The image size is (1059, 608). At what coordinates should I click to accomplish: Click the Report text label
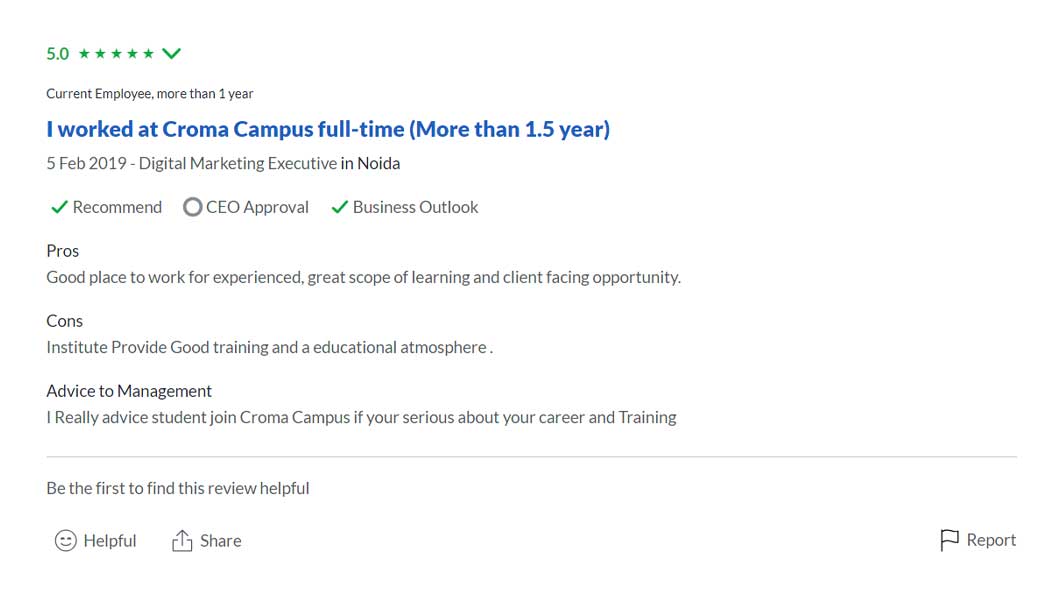coord(991,540)
